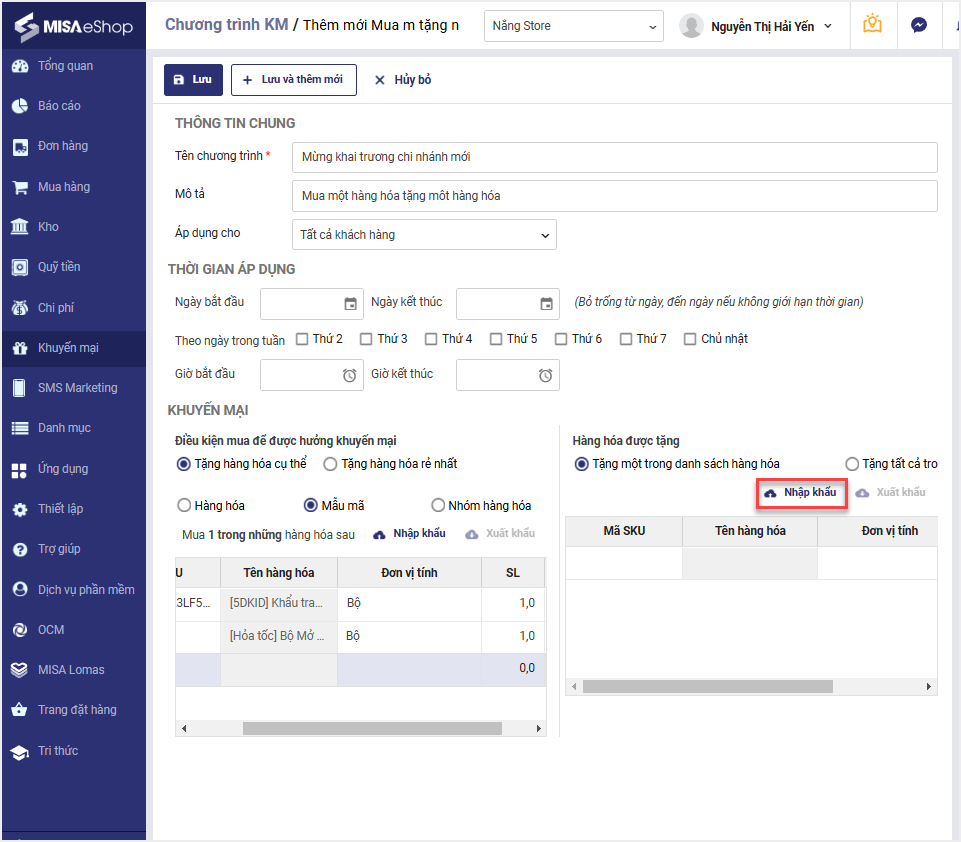Enable the Chủ nhật checkbox
This screenshot has height=842, width=961.
pos(690,339)
